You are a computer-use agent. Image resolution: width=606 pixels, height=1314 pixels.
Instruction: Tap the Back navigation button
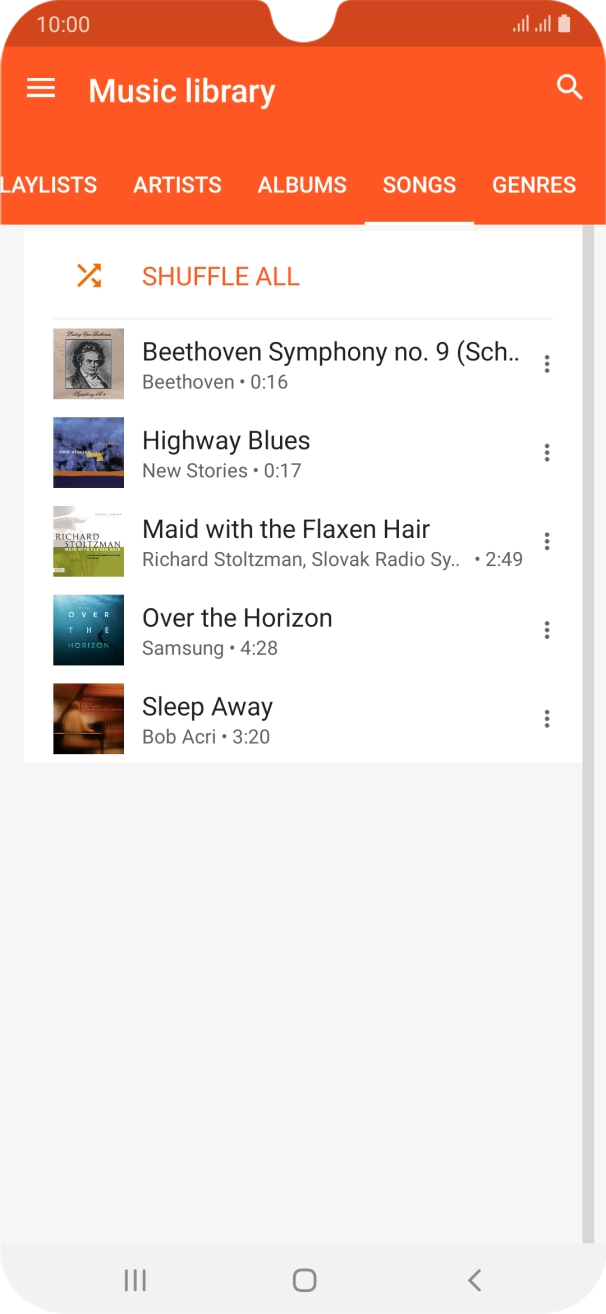tap(473, 1279)
